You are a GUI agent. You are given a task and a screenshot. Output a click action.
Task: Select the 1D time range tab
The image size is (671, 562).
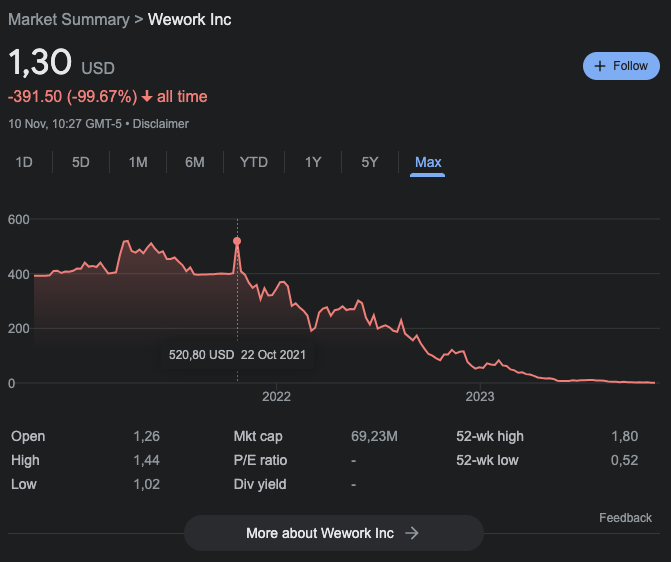24,162
